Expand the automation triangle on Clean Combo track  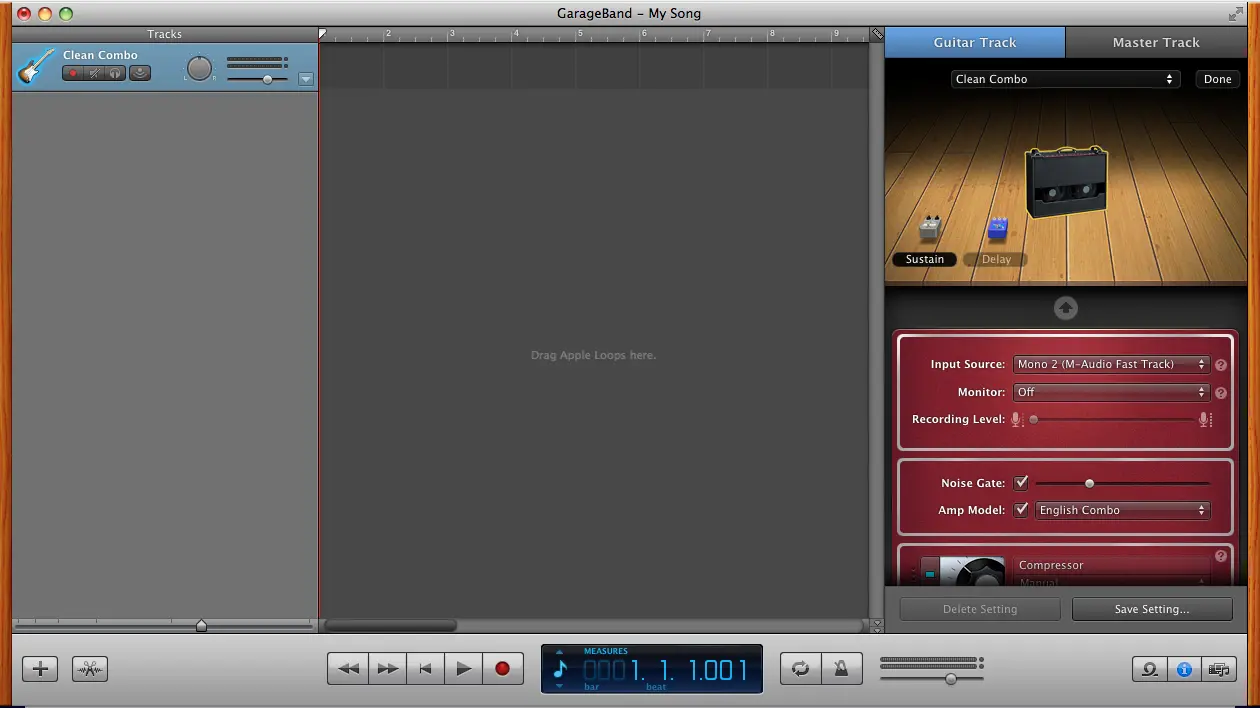[x=306, y=79]
